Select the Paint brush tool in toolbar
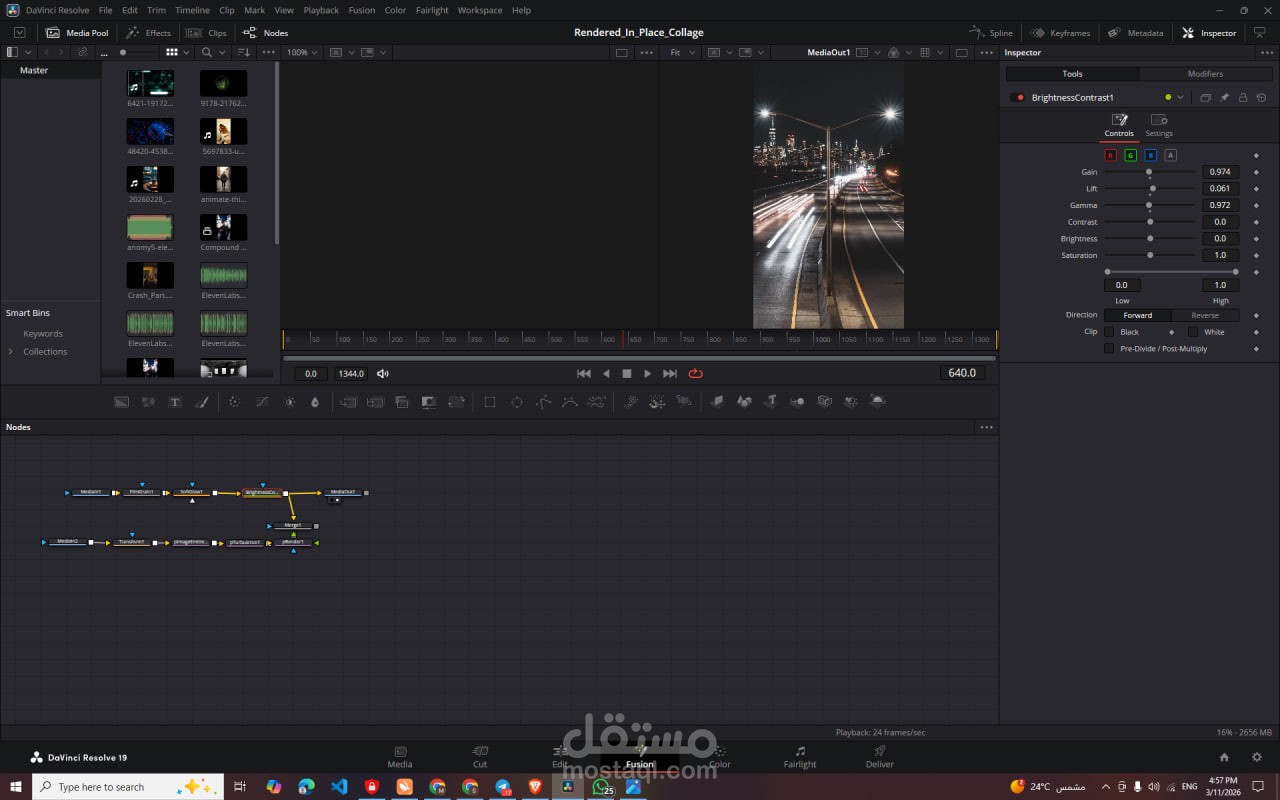The width and height of the screenshot is (1280, 800). click(x=201, y=402)
